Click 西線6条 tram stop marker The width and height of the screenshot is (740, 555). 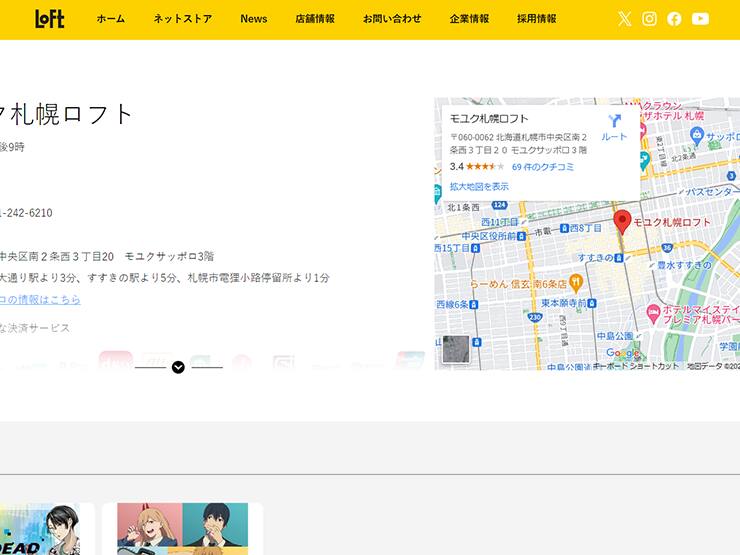coord(474,305)
